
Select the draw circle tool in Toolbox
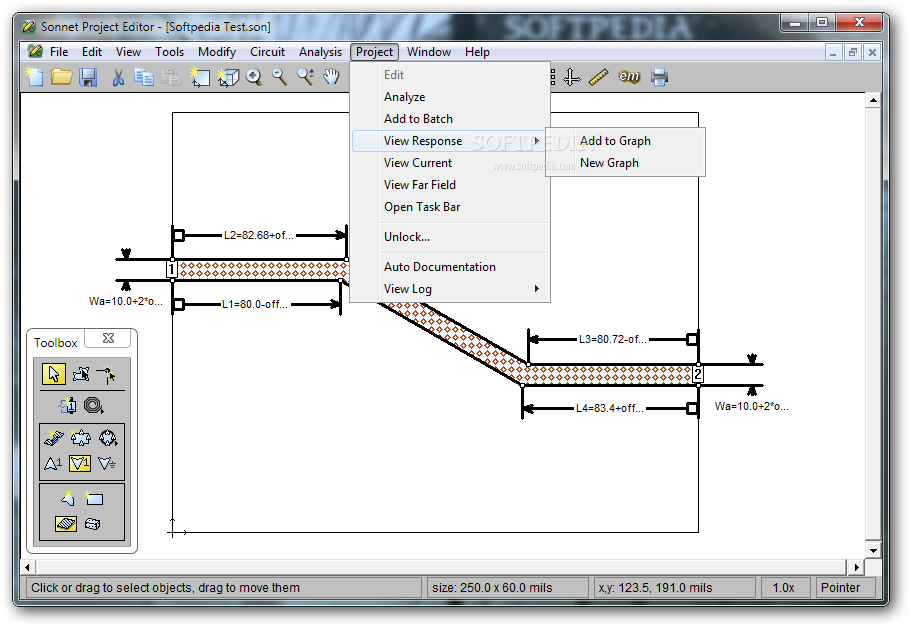coord(107,437)
